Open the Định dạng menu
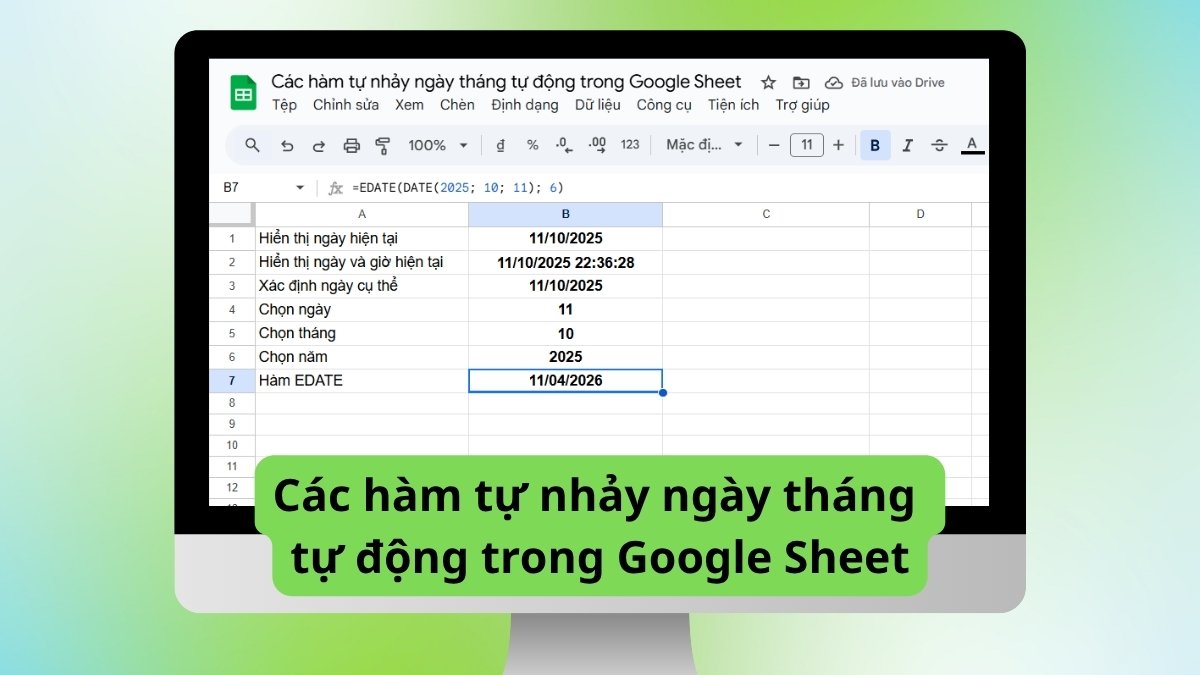Screen dimensions: 1200x675 tap(525, 105)
